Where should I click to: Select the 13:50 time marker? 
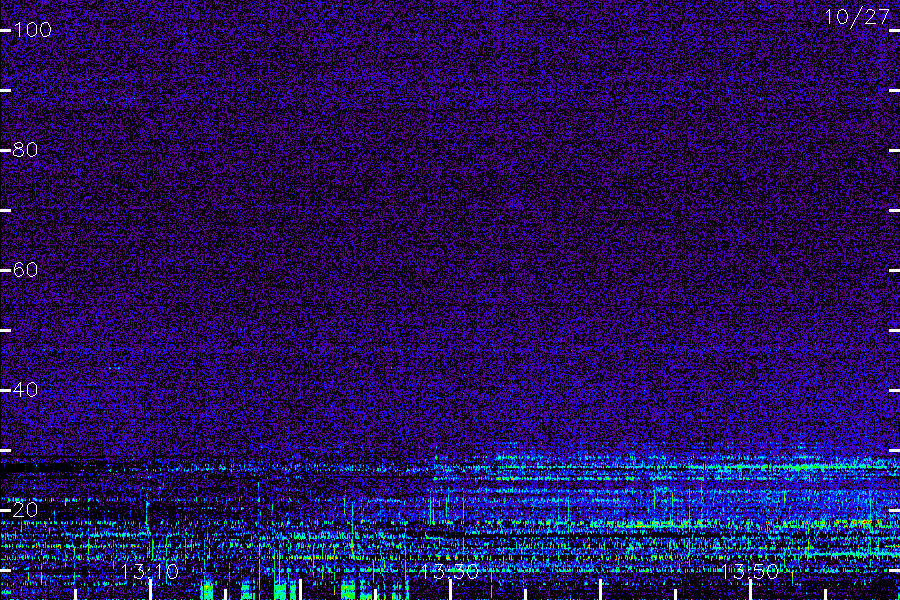tap(750, 572)
